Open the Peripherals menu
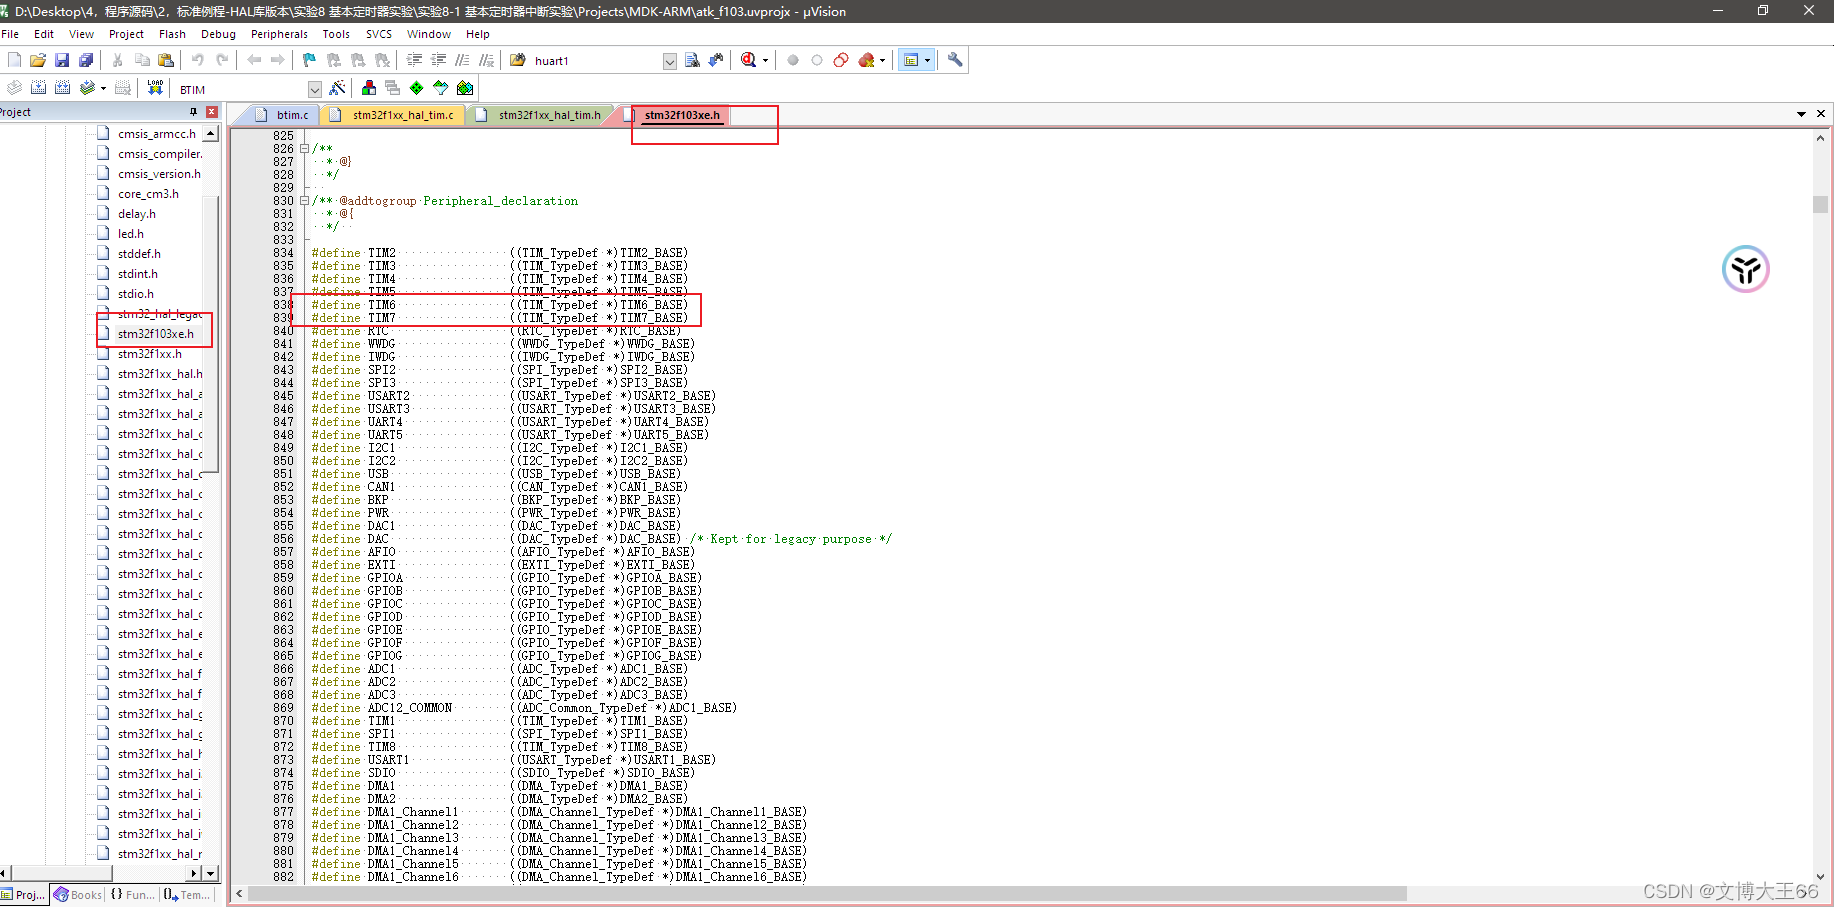The height and width of the screenshot is (910, 1834). [279, 34]
